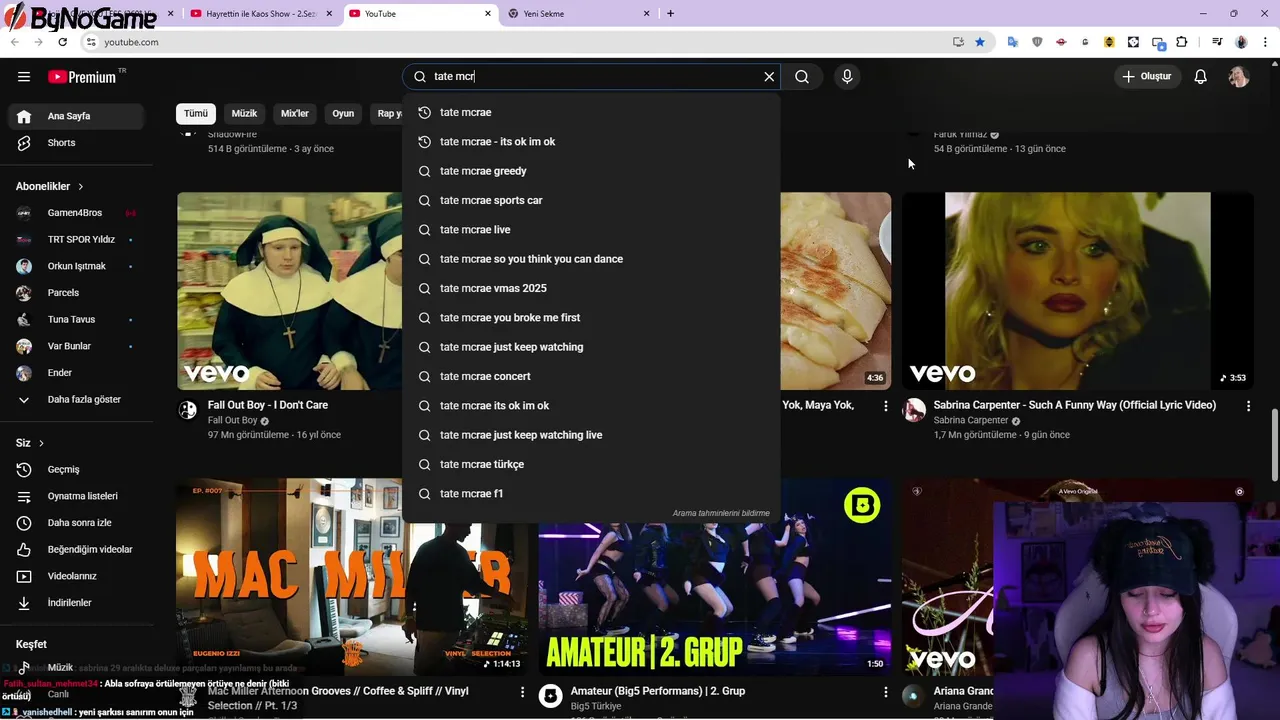Choose suggestion 'tate mcrae live'
This screenshot has height=720, width=1280.
591,229
